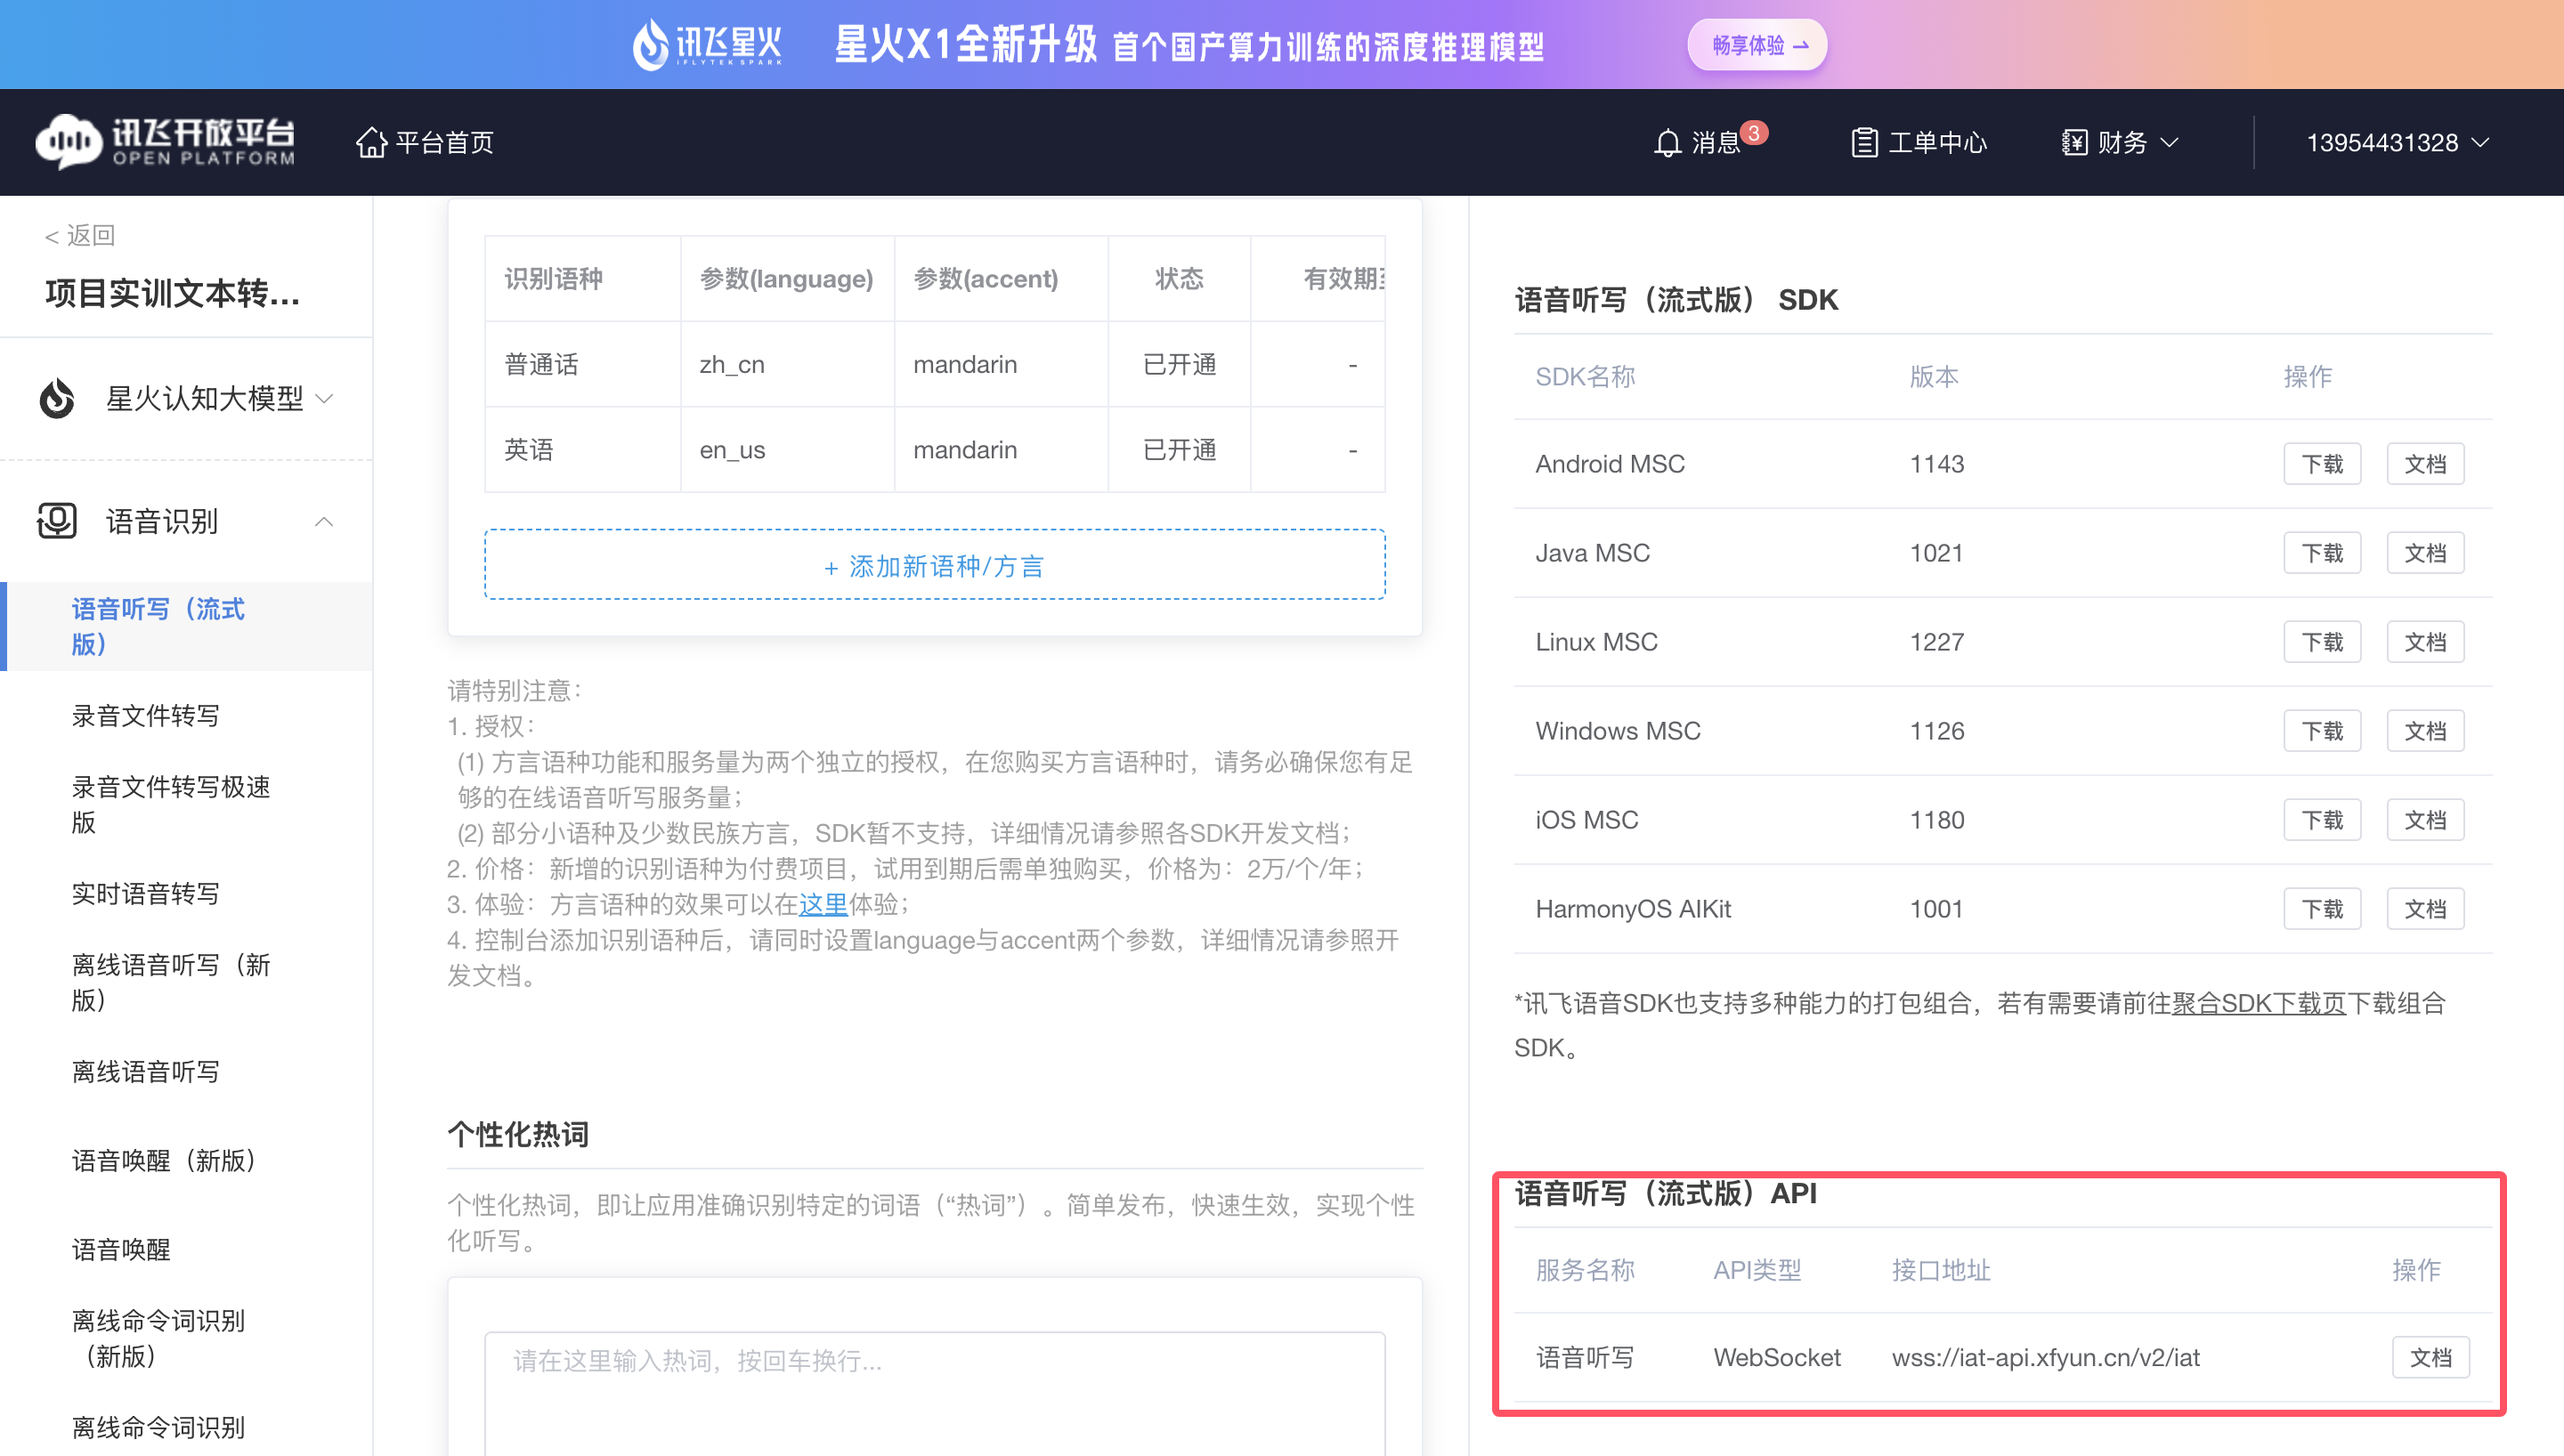
Task: Click the 英语 row label
Action: pyautogui.click(x=529, y=450)
